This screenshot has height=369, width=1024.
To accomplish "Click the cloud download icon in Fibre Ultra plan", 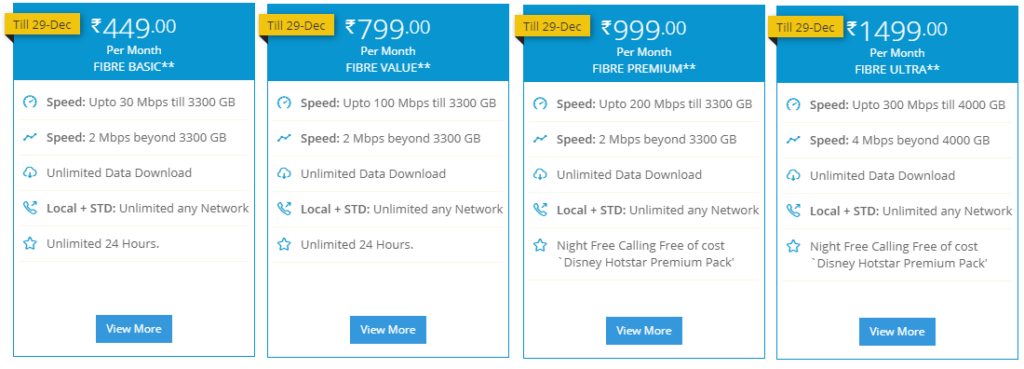I will tap(793, 175).
